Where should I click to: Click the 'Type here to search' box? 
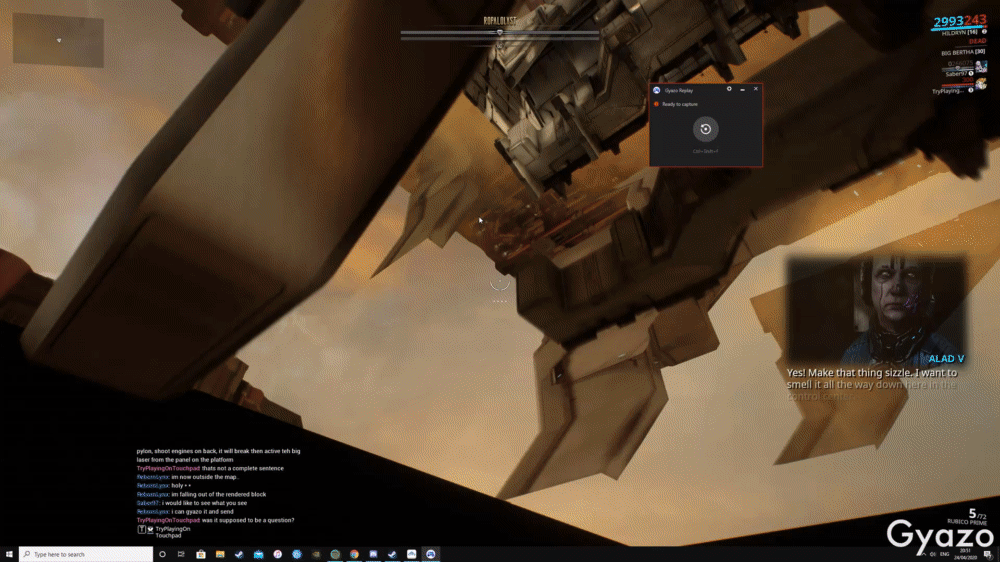86,554
